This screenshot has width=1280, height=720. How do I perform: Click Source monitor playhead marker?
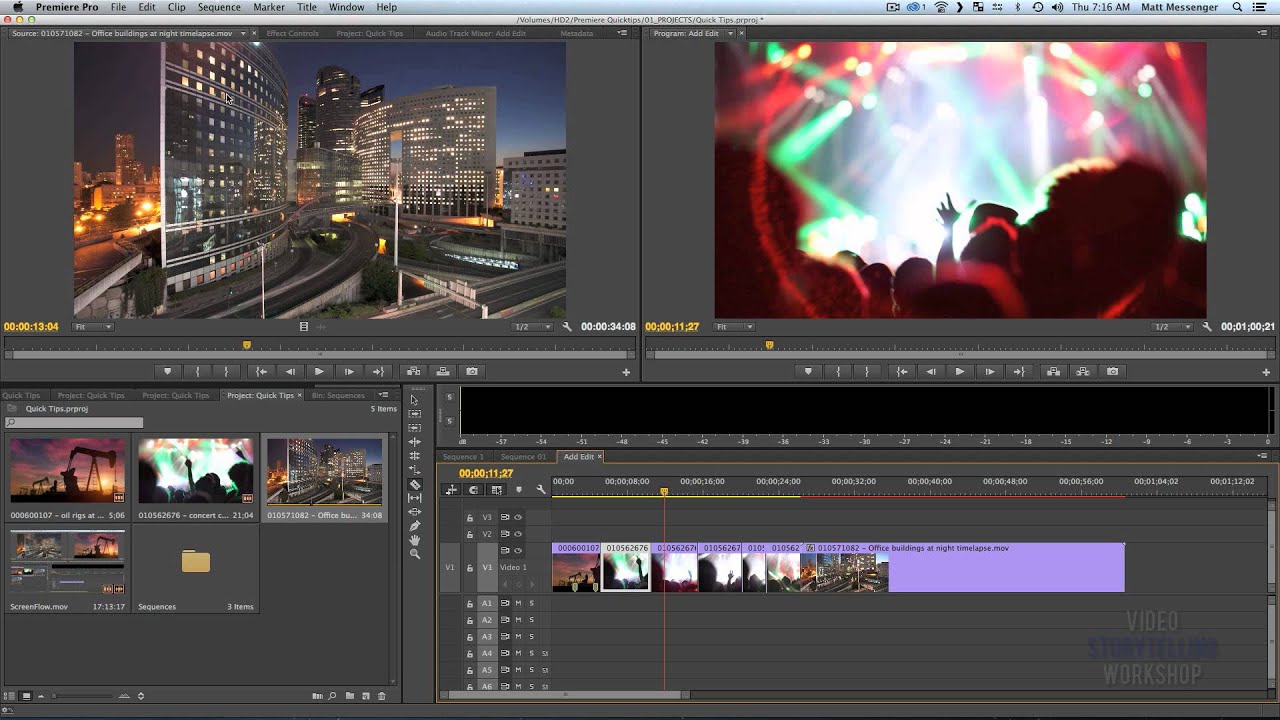click(247, 345)
